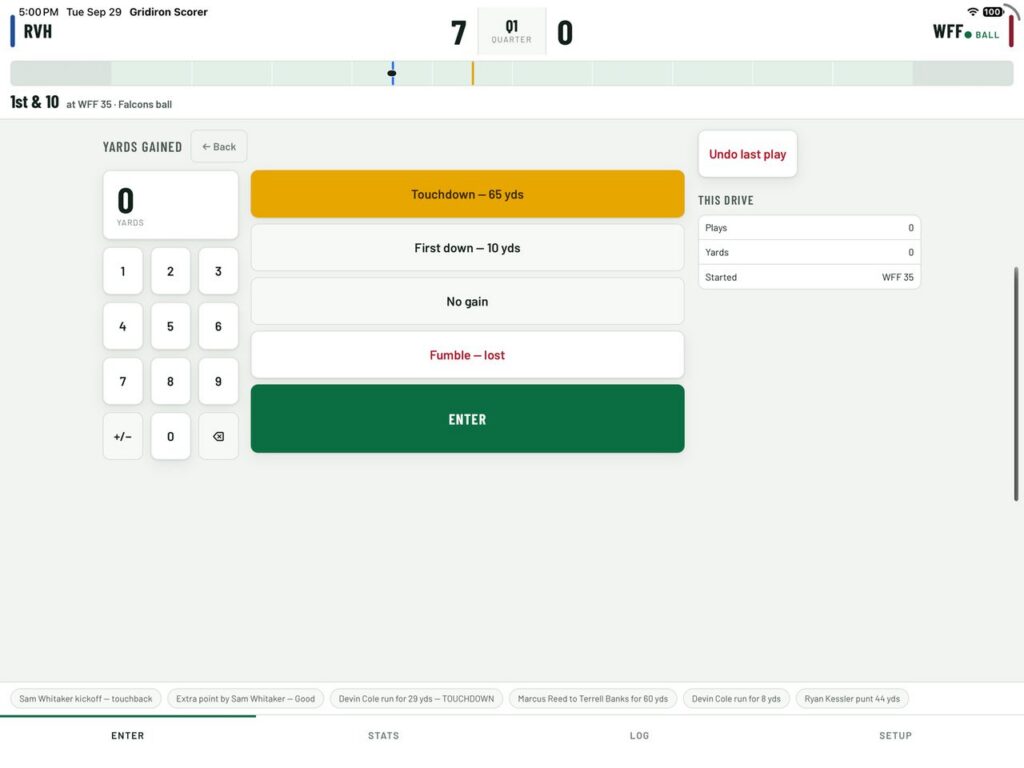Click the RVH team name
The height and width of the screenshot is (768, 1024).
pos(38,31)
